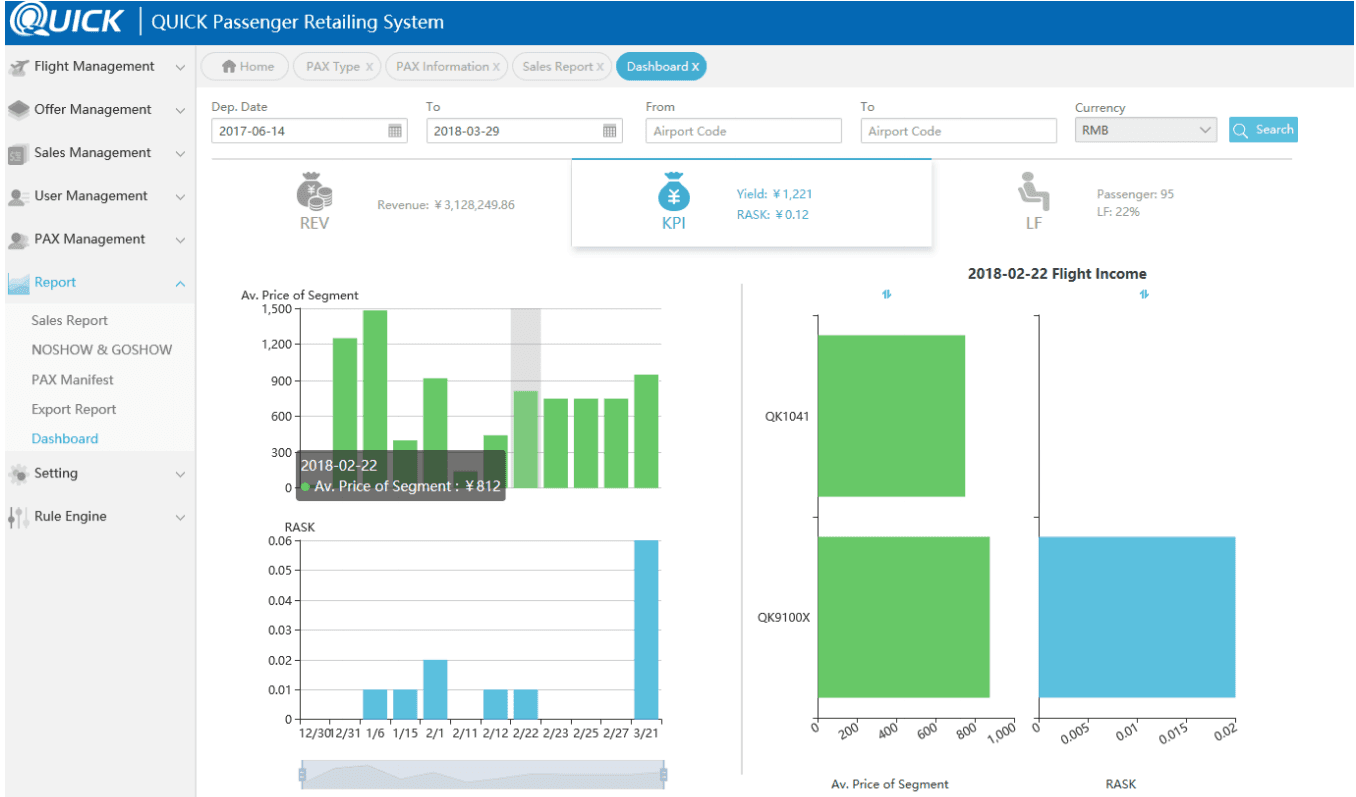The height and width of the screenshot is (797, 1356).
Task: Toggle sorting on the RASK income chart
Action: [x=1143, y=294]
